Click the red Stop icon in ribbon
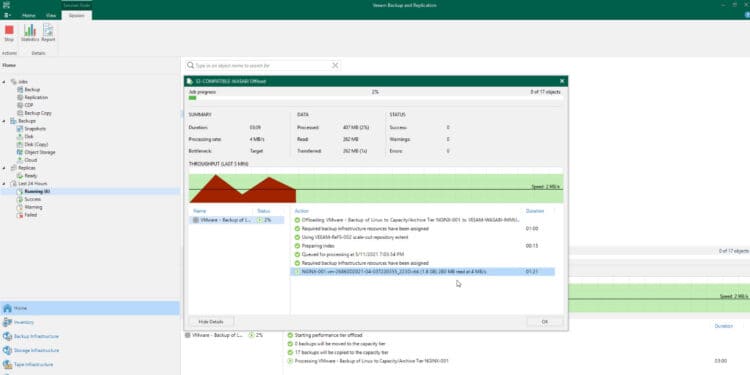This screenshot has width=750, height=375. click(x=9, y=31)
